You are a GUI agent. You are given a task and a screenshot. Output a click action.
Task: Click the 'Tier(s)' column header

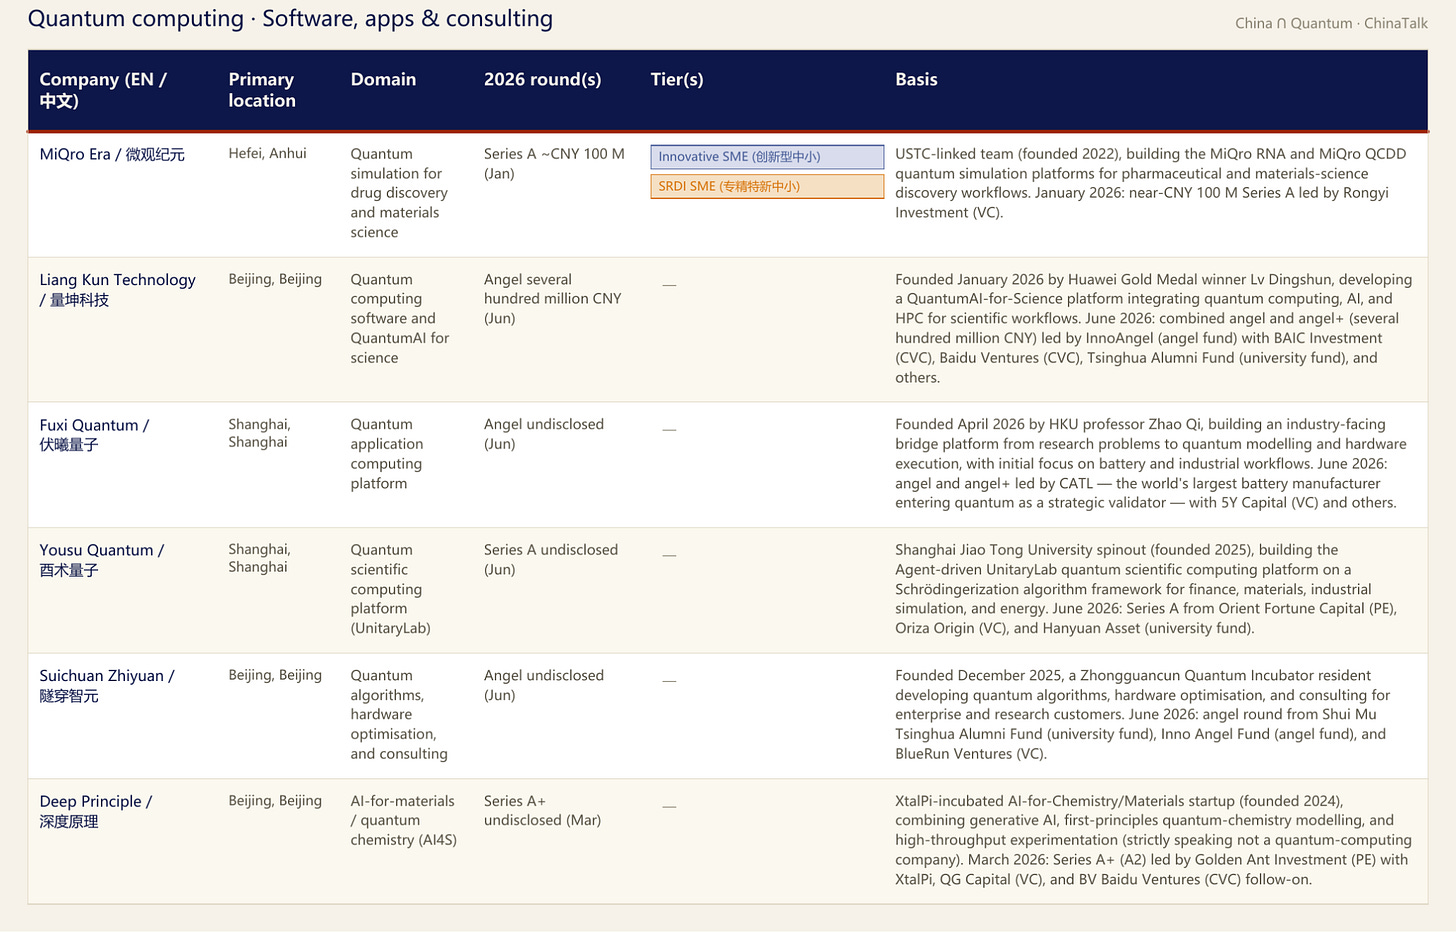(677, 79)
